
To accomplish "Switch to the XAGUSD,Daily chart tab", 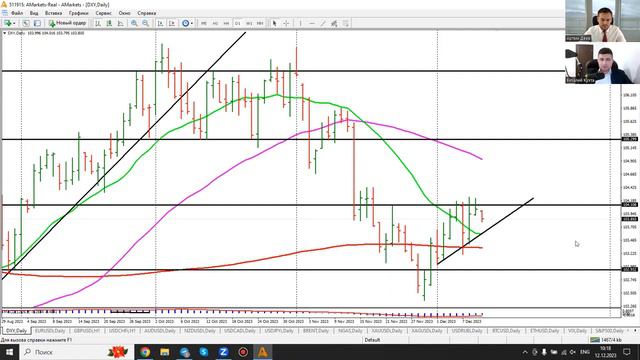I will 427,331.
